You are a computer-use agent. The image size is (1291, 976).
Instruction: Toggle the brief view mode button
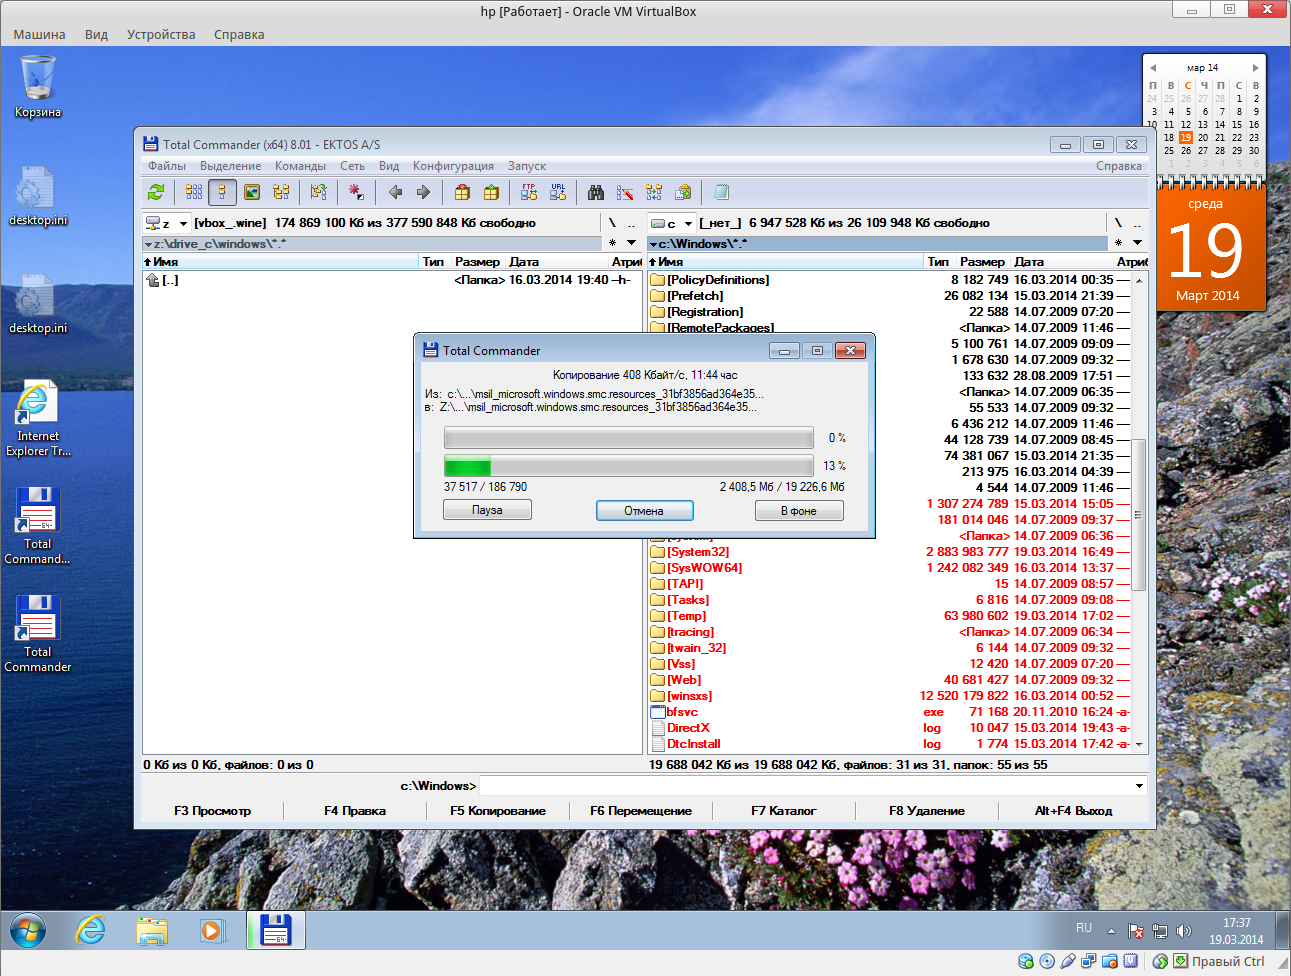194,192
